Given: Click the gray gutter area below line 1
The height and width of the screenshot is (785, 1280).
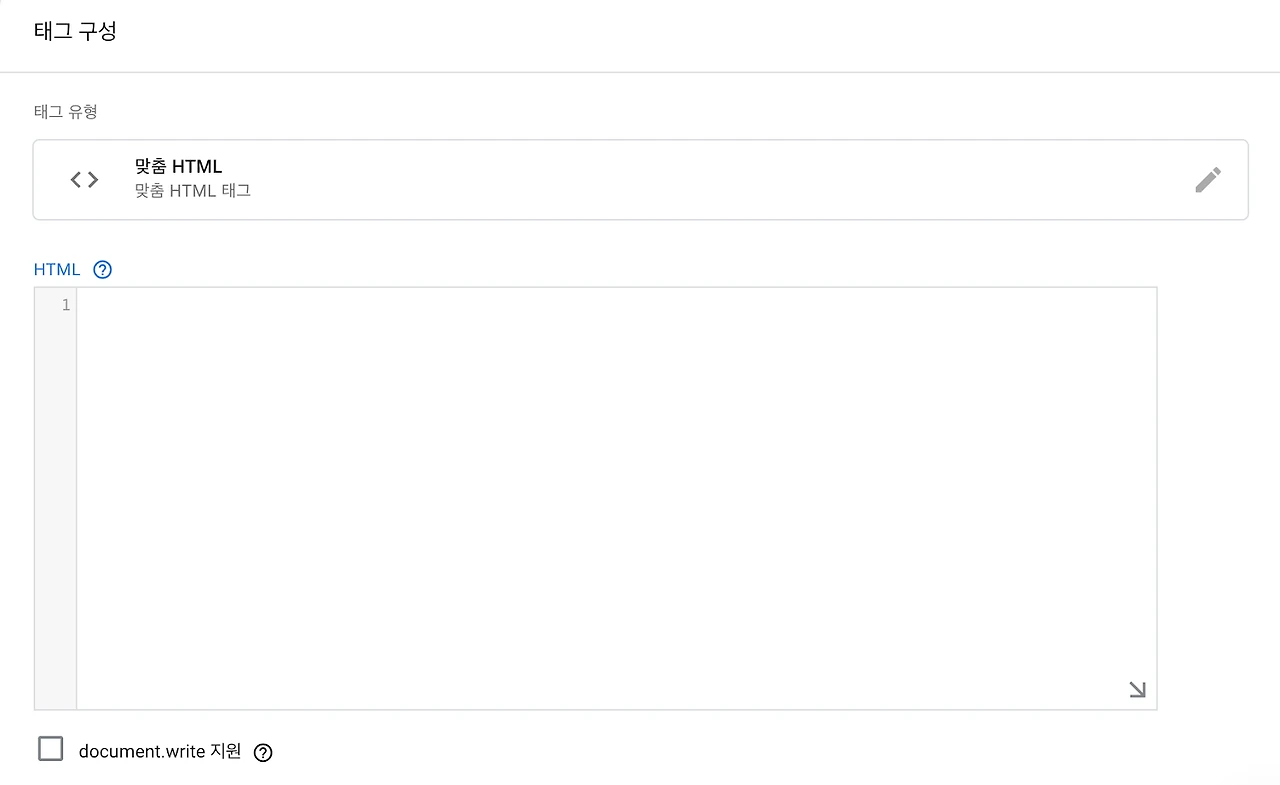Looking at the screenshot, I should point(56,510).
